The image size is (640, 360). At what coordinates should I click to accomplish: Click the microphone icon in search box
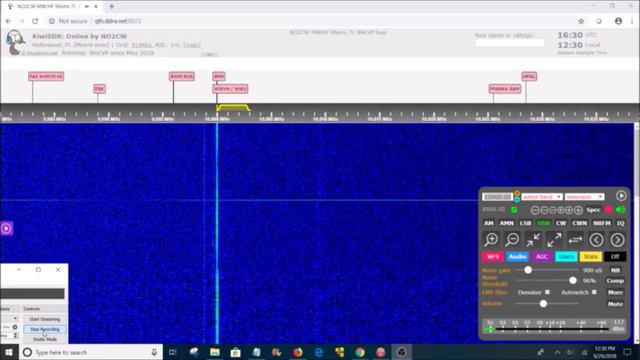tap(154, 352)
